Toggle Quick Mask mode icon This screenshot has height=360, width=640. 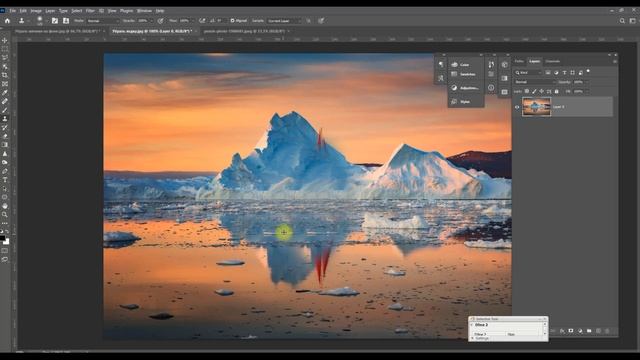pos(5,251)
